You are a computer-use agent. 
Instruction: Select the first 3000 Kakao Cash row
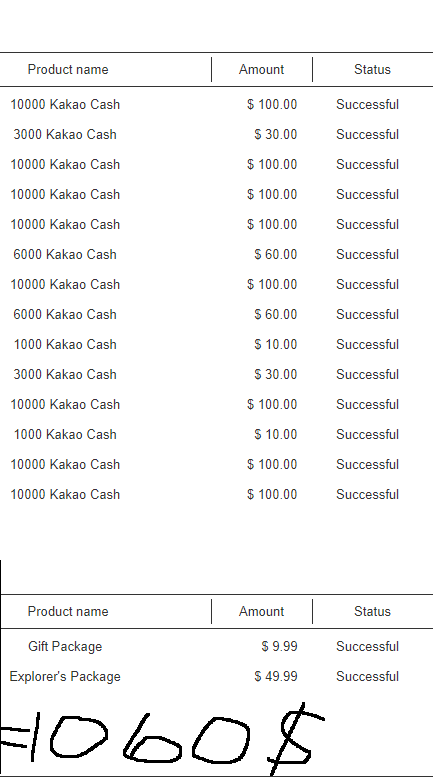216,135
